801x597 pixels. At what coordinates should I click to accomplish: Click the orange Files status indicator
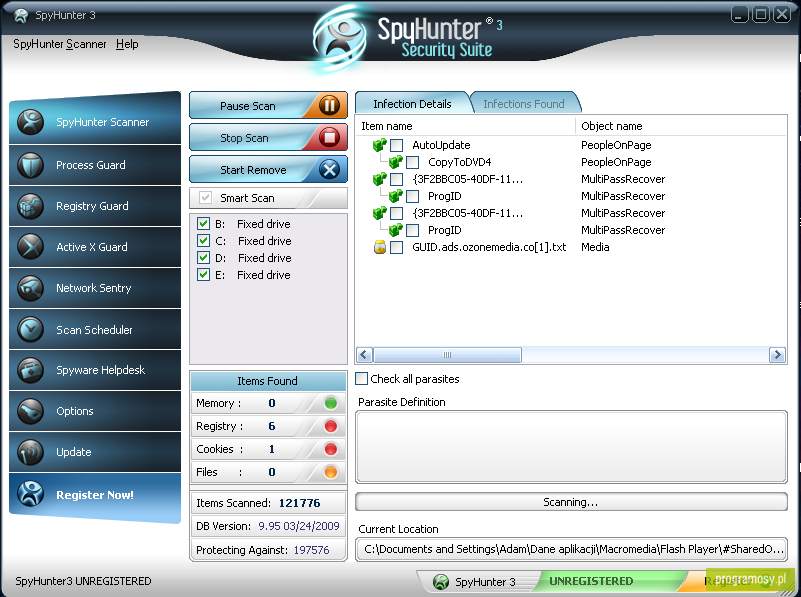click(x=331, y=472)
